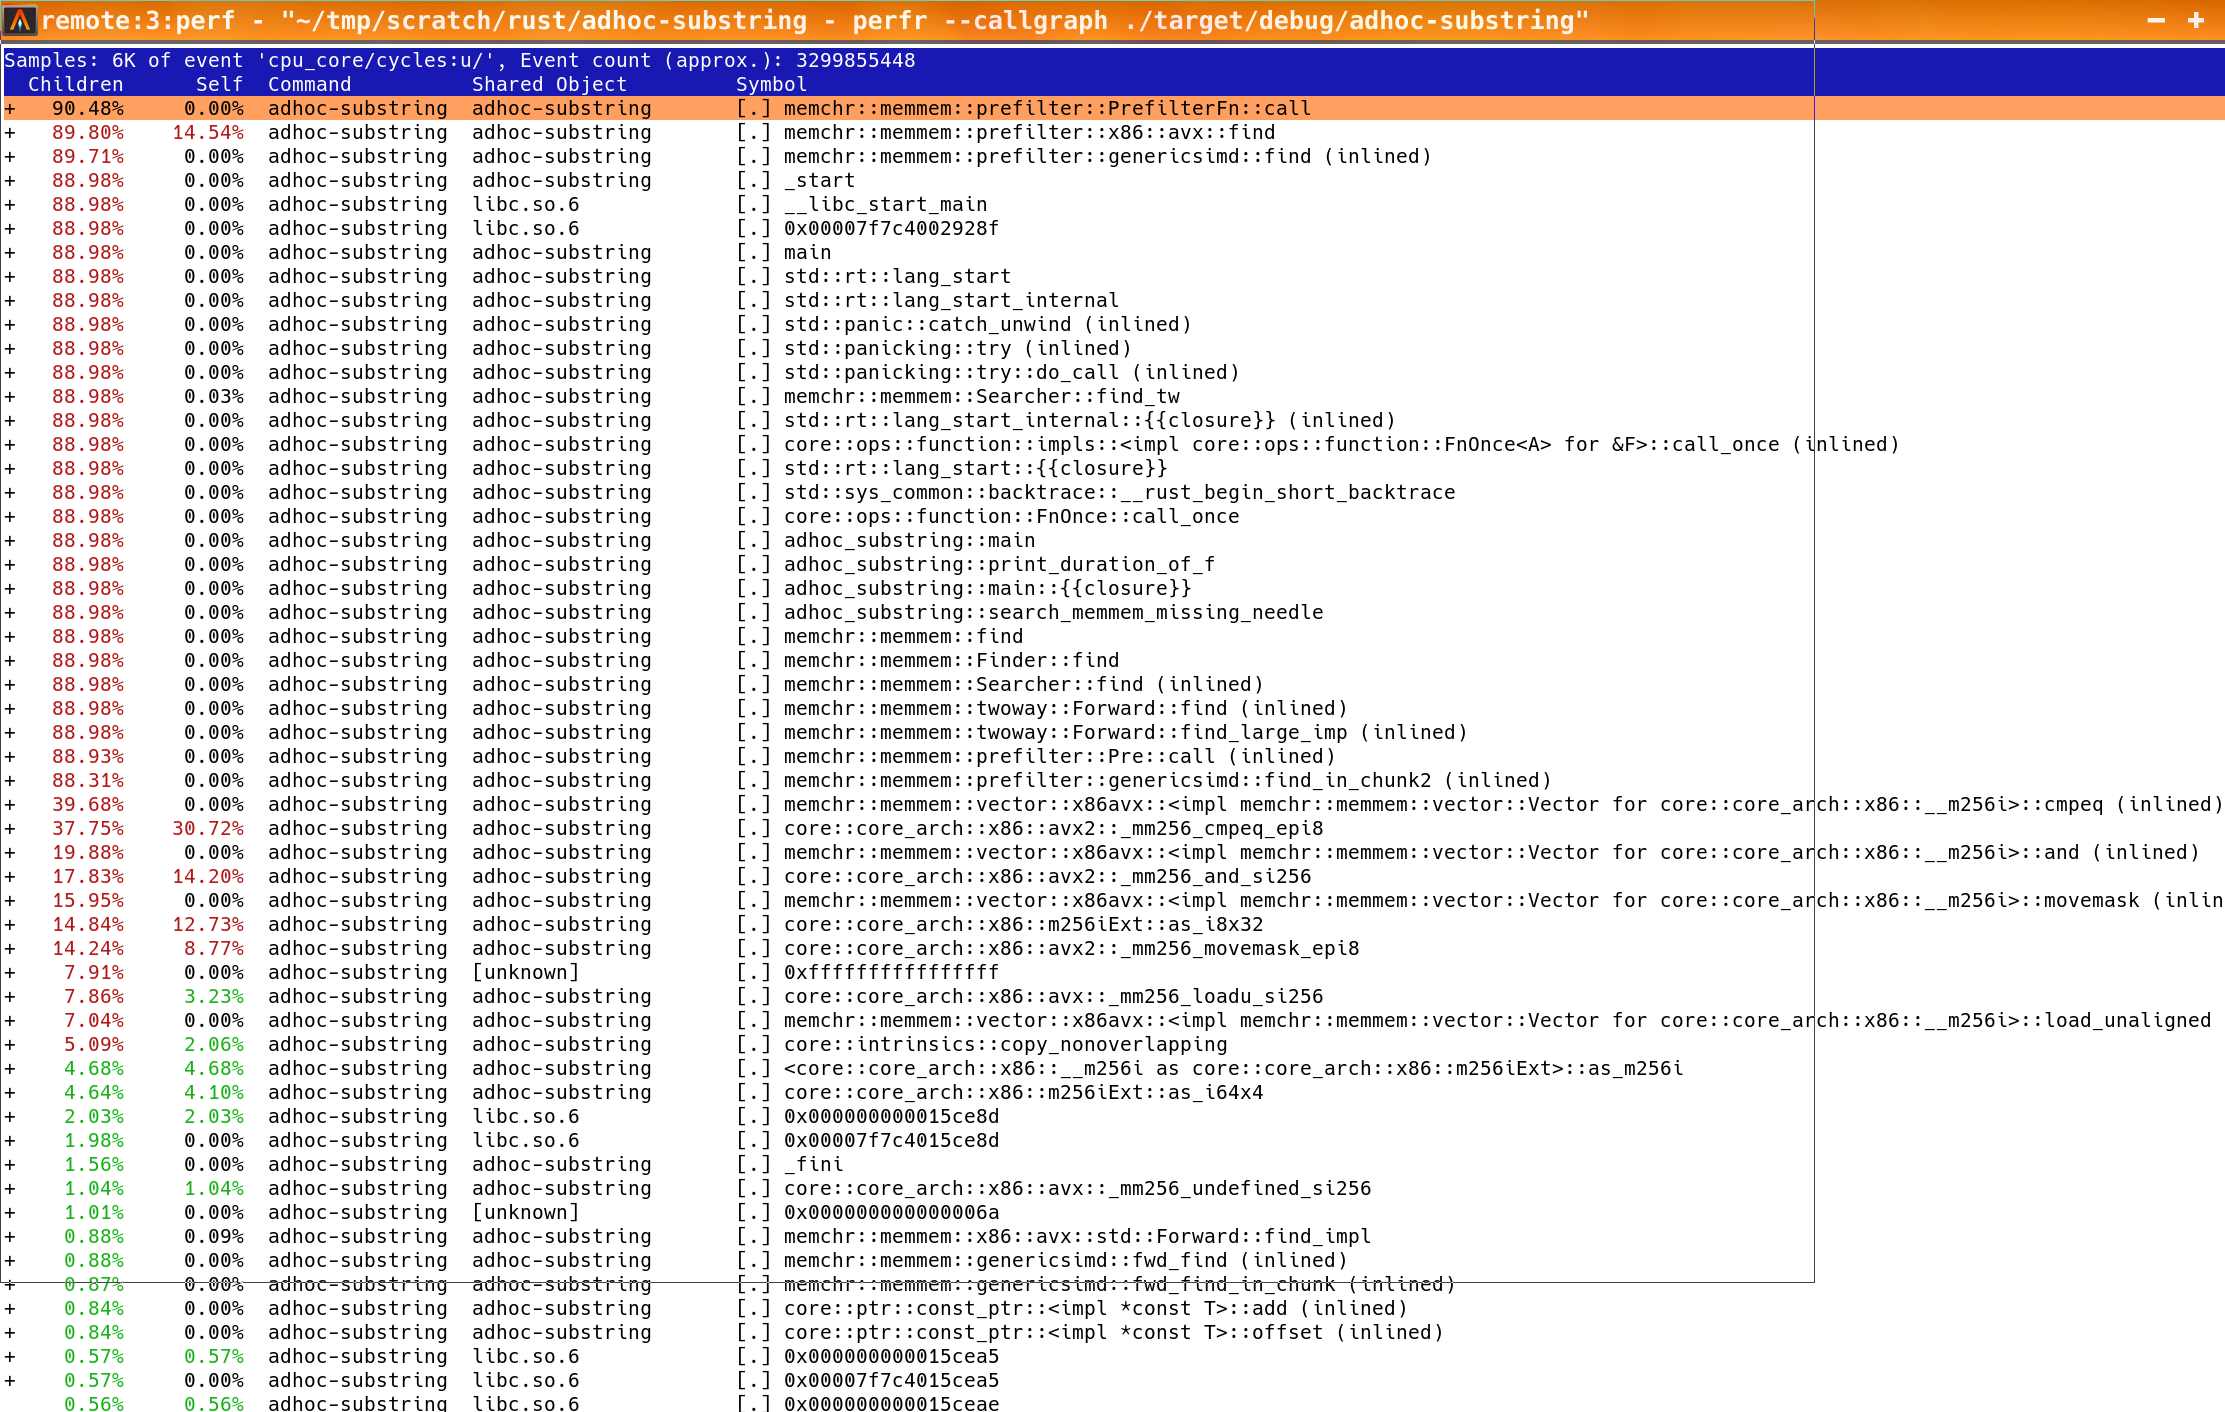Image resolution: width=2225 pixels, height=1412 pixels.
Task: Click the Self column header
Action: (x=219, y=84)
